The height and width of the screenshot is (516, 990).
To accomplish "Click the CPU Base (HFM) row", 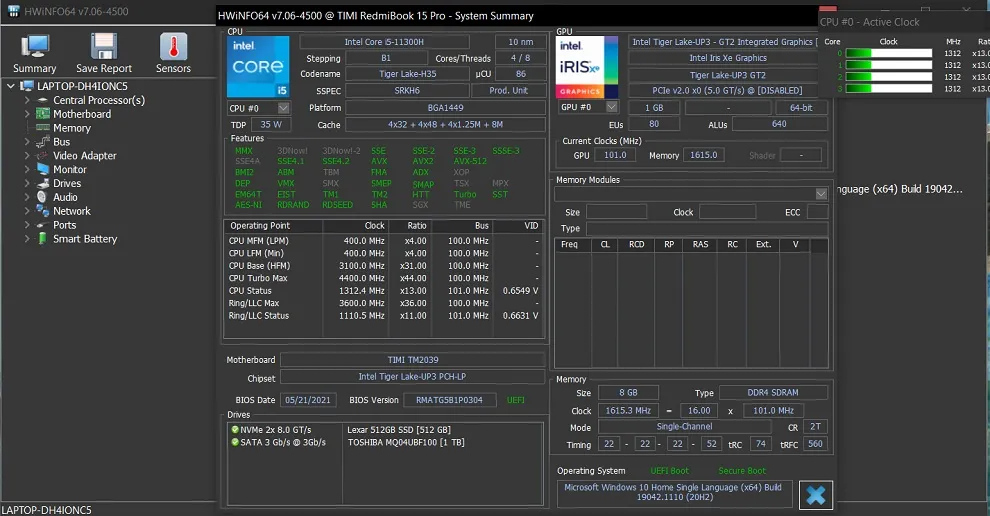I will point(384,266).
